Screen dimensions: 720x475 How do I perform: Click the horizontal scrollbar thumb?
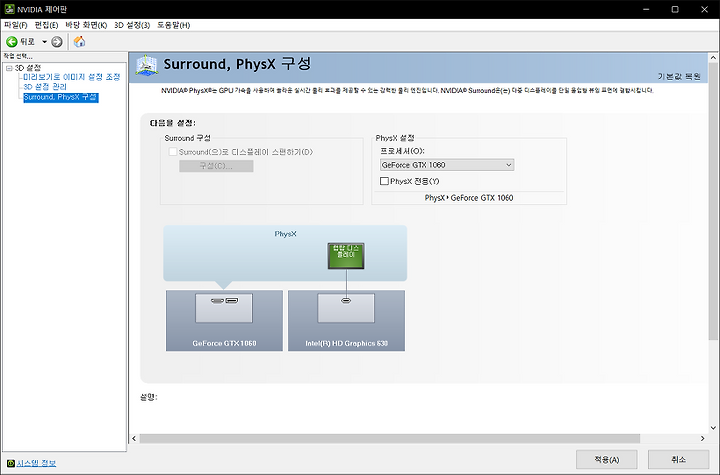389,439
